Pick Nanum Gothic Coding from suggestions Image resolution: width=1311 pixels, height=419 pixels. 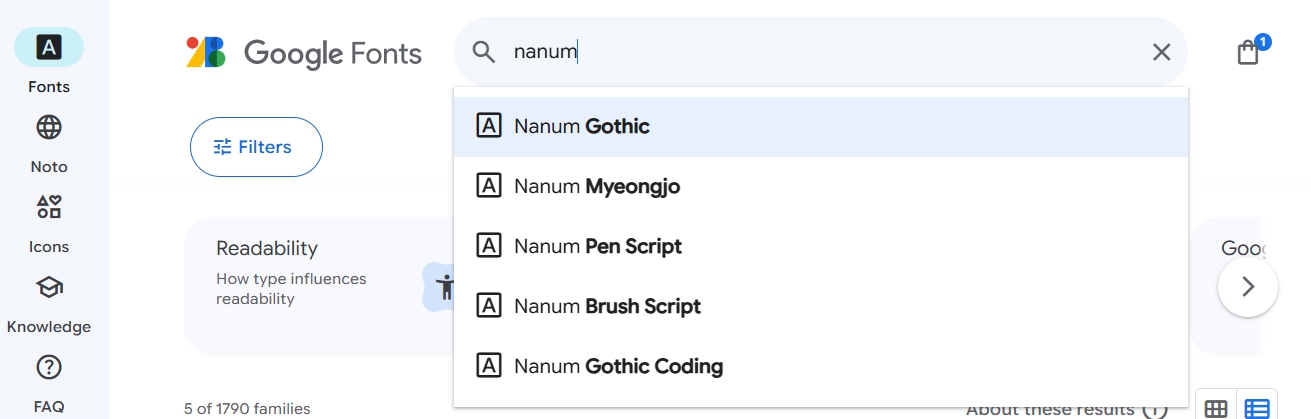(x=821, y=367)
